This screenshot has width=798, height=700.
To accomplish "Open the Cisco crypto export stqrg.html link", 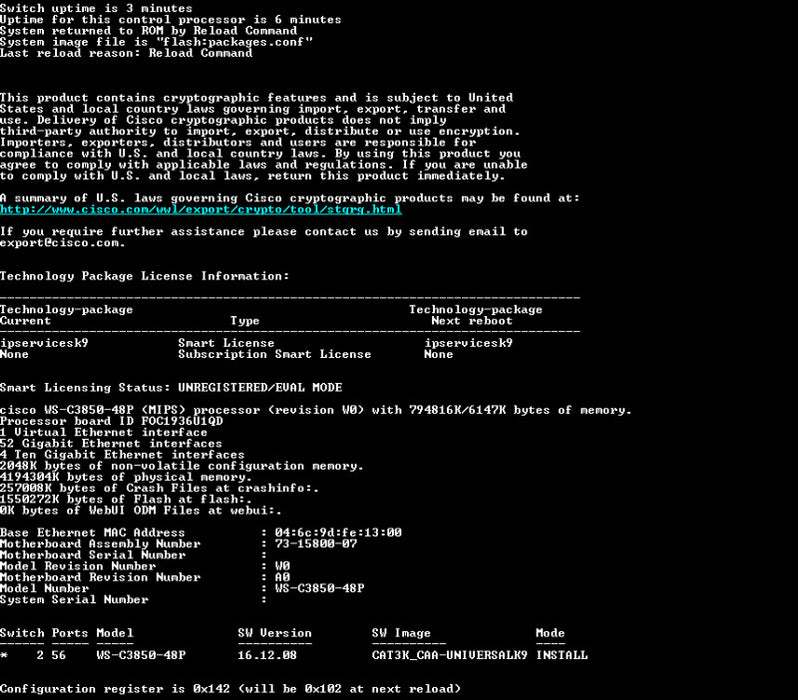I will [201, 209].
